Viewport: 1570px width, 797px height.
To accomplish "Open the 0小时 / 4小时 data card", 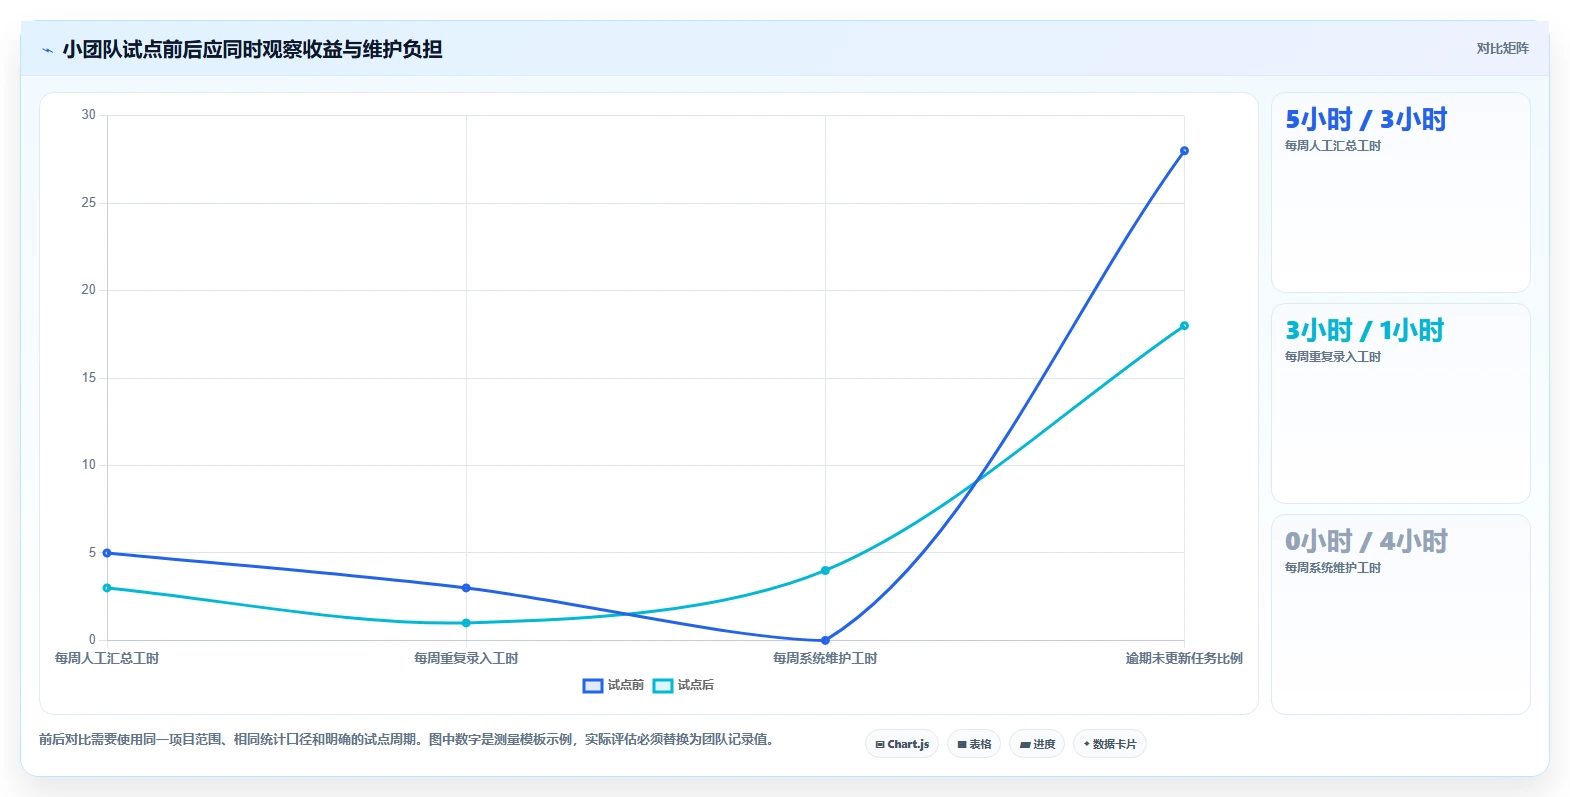I will (x=1400, y=615).
